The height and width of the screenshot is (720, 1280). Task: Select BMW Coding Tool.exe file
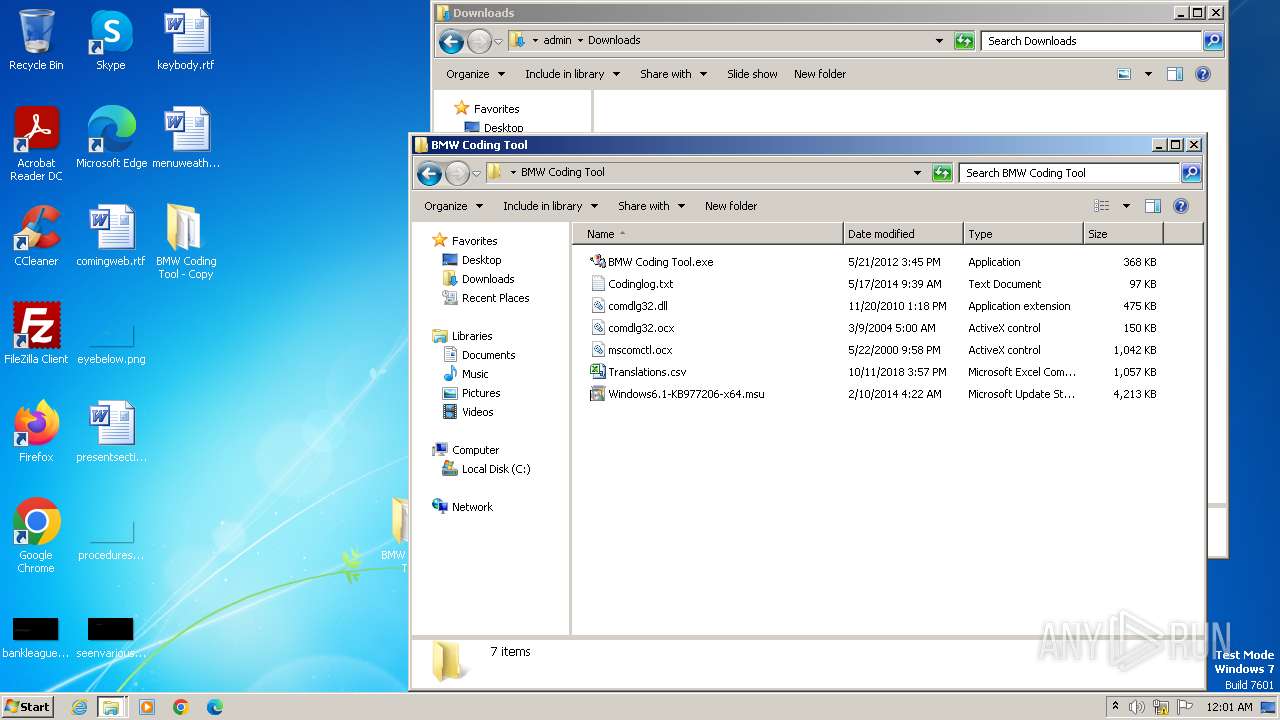pos(660,262)
